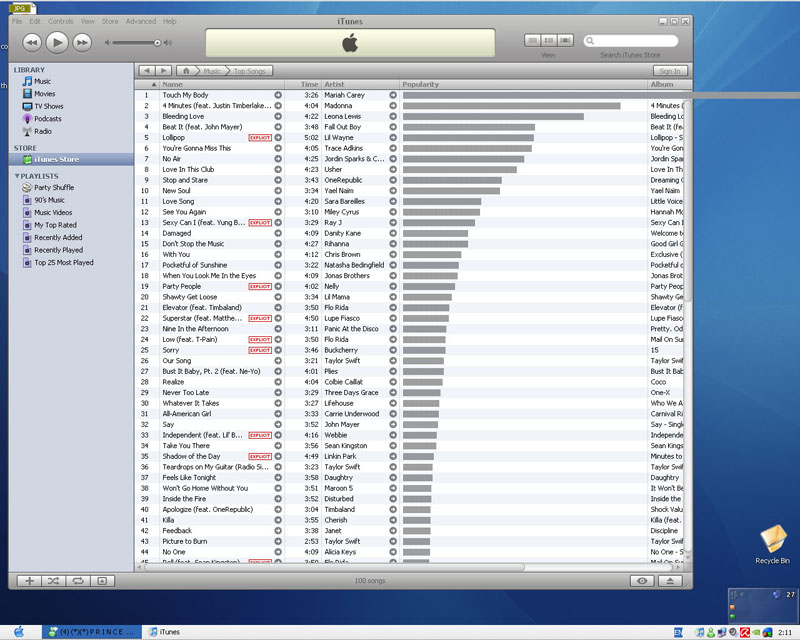The height and width of the screenshot is (640, 800).
Task: Click the Eject disc button
Action: 670,581
